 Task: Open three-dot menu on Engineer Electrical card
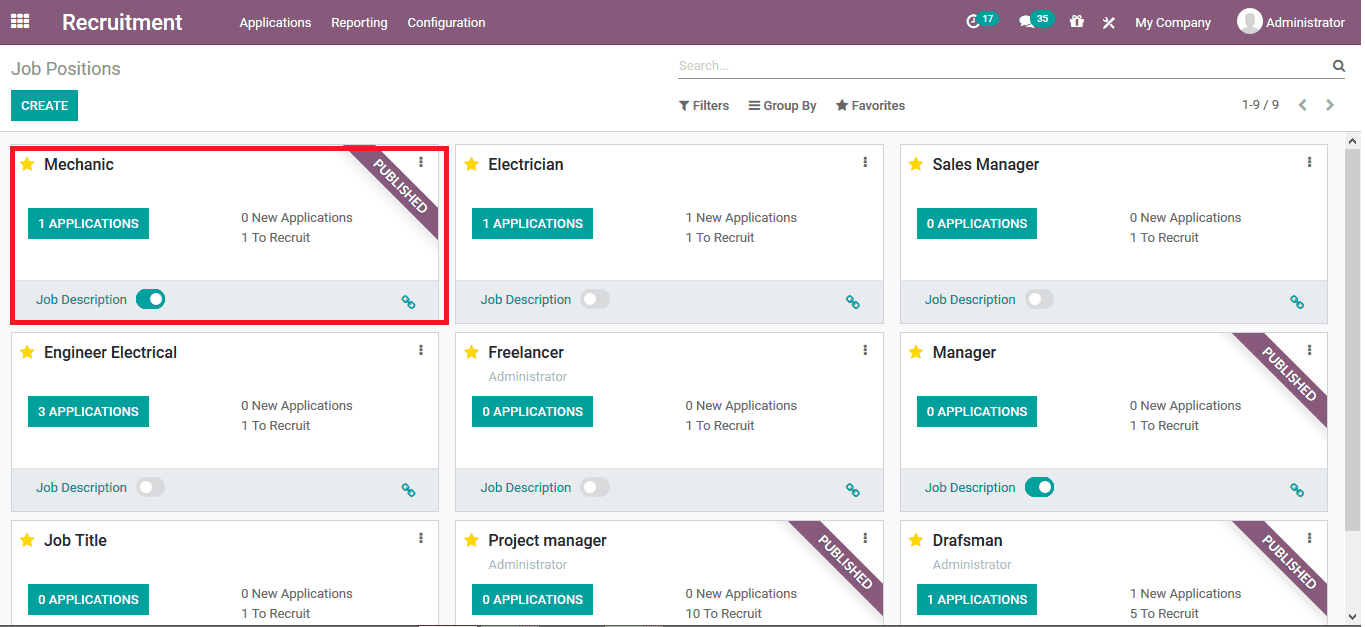click(x=421, y=350)
